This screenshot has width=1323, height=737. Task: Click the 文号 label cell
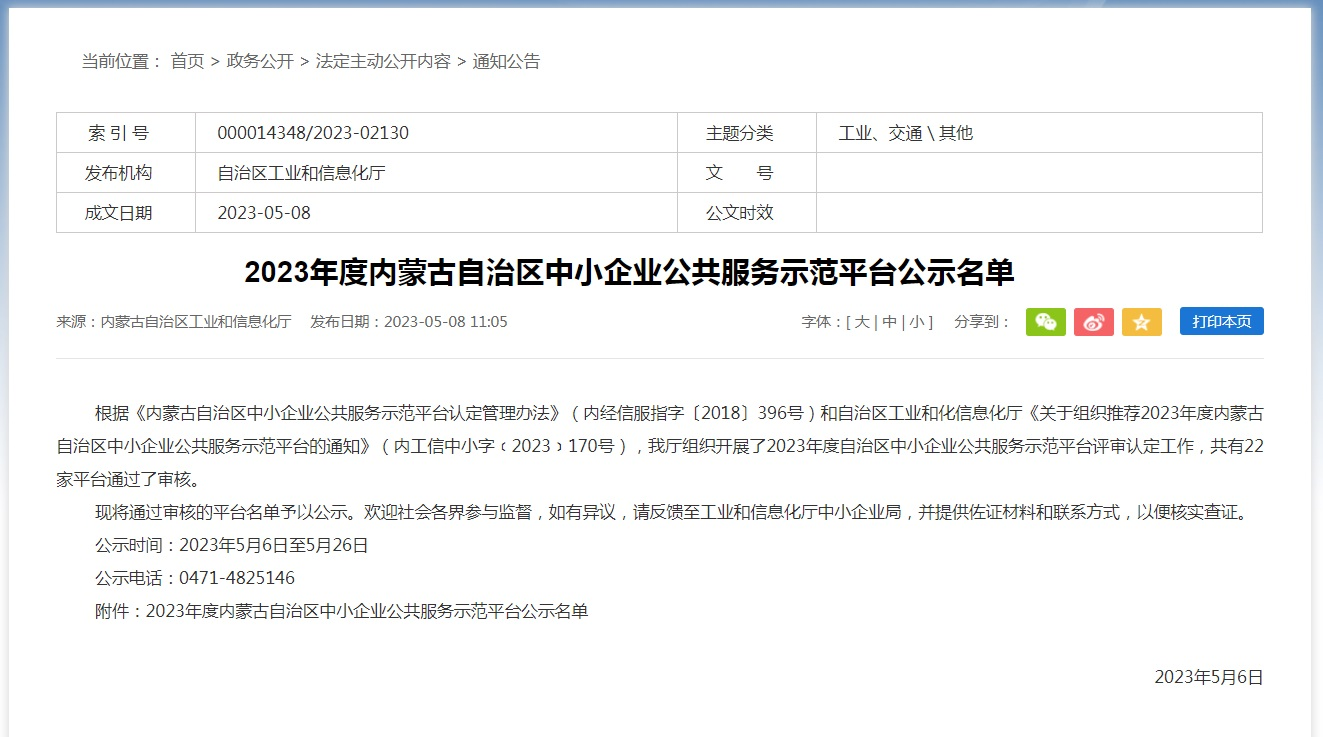tap(747, 173)
